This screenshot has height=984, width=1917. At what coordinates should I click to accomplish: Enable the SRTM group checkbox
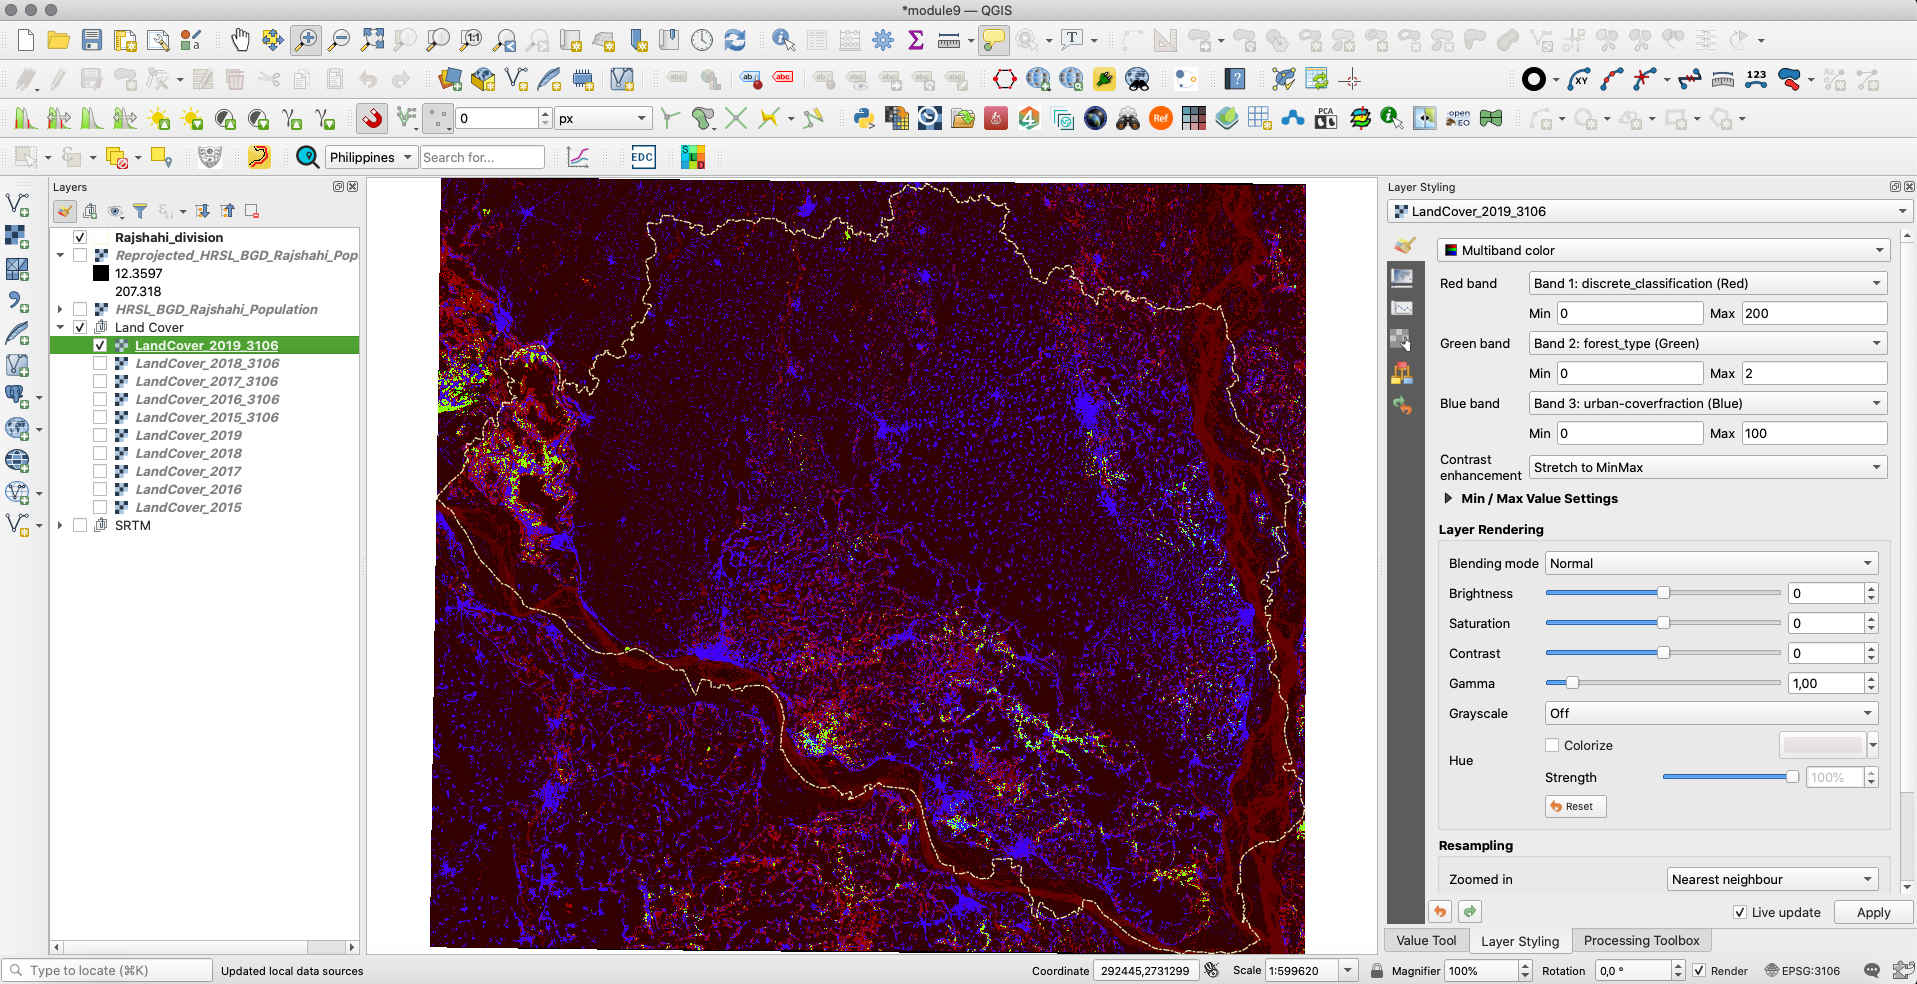[80, 525]
